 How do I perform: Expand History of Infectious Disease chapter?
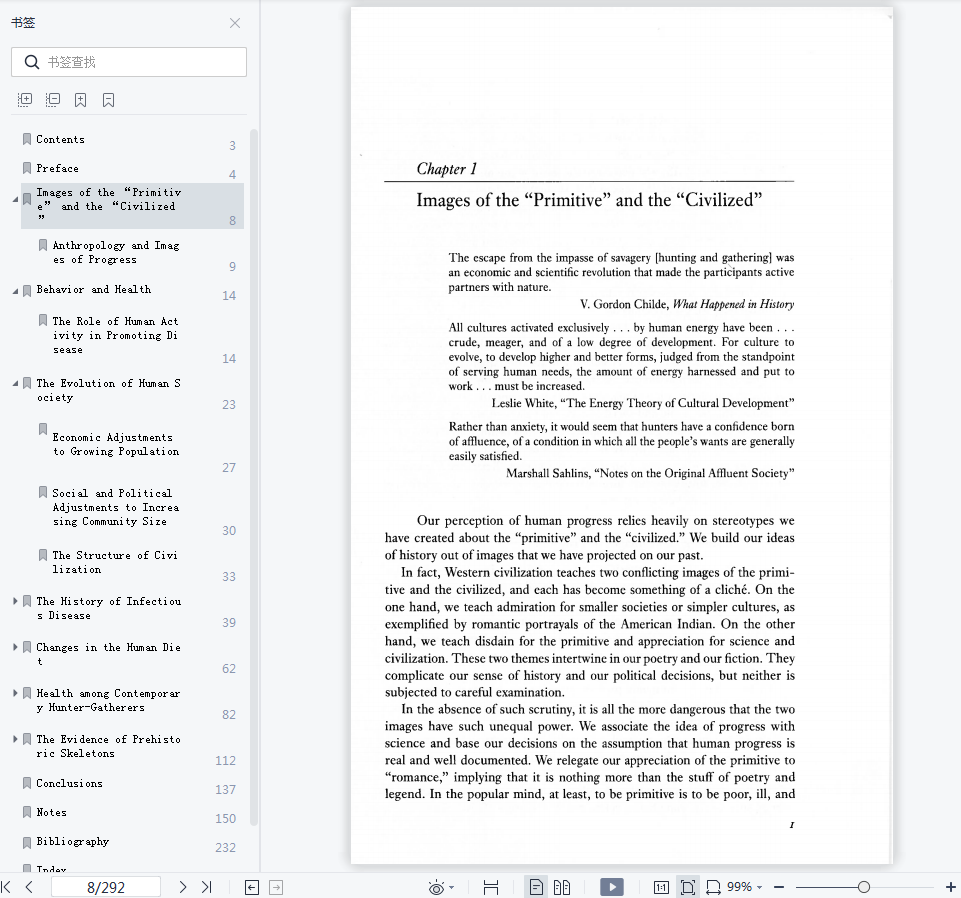[15, 601]
